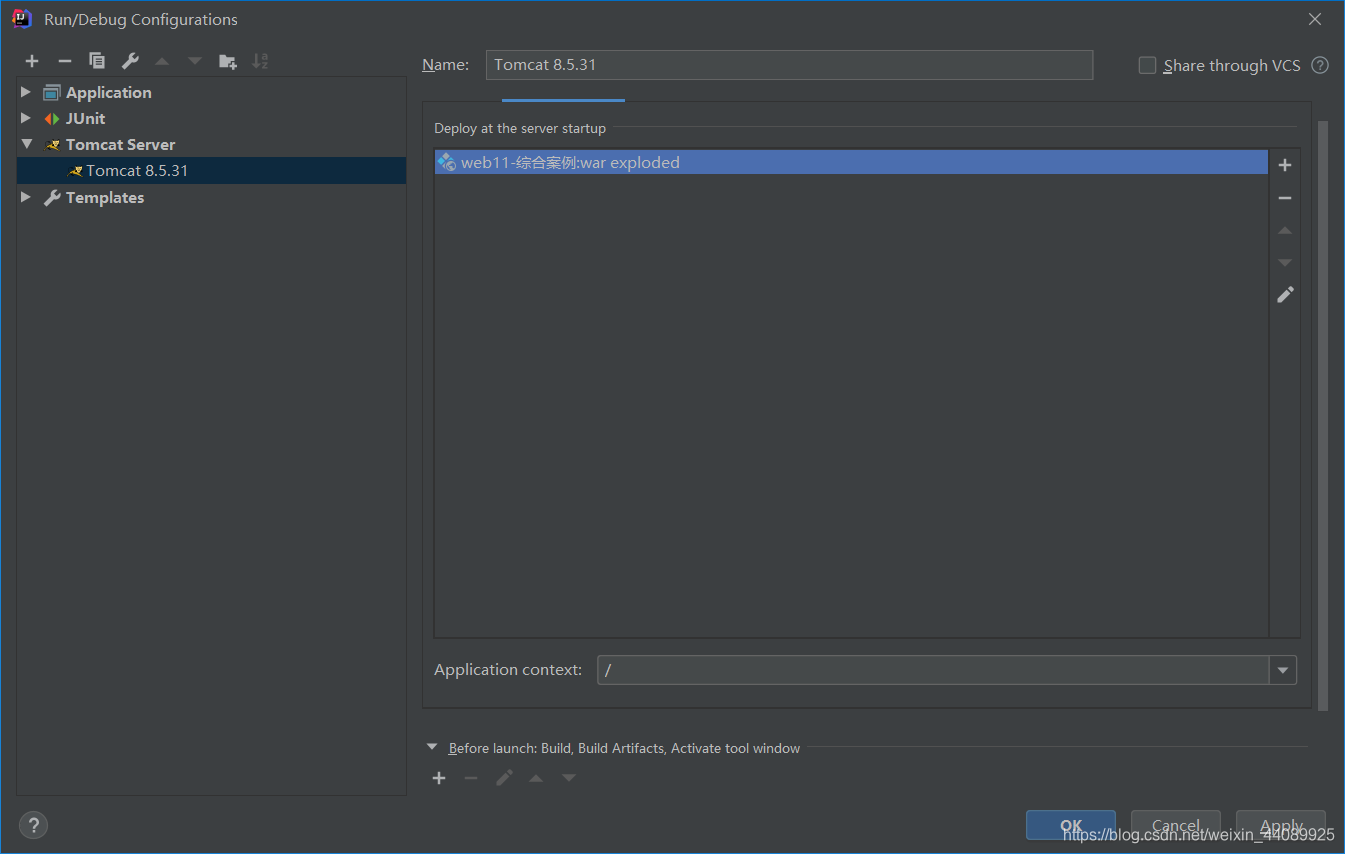Add a before launch task
1345x854 pixels.
click(x=439, y=778)
